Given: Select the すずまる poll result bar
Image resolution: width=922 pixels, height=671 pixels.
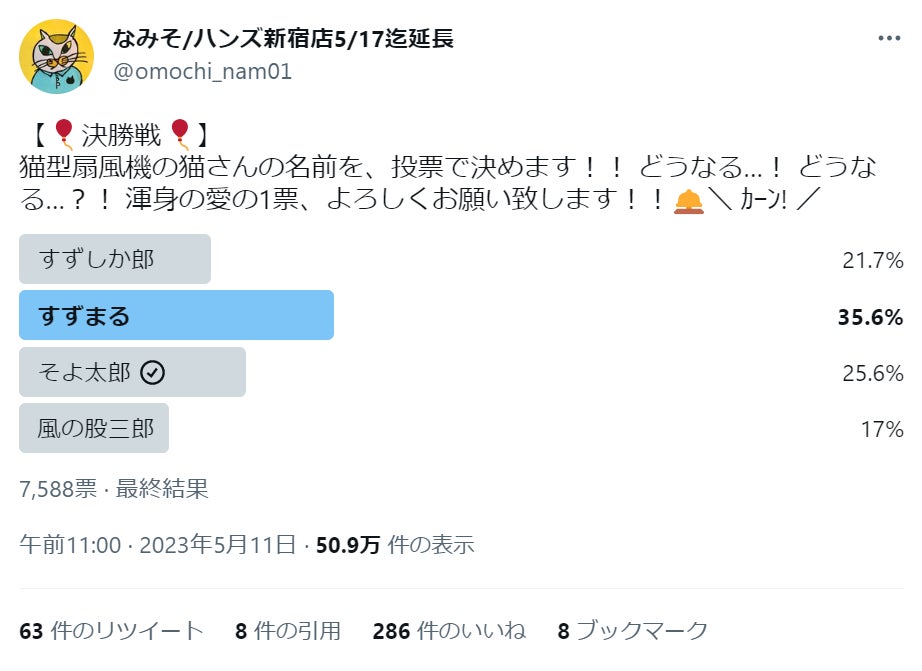Looking at the screenshot, I should tap(176, 316).
